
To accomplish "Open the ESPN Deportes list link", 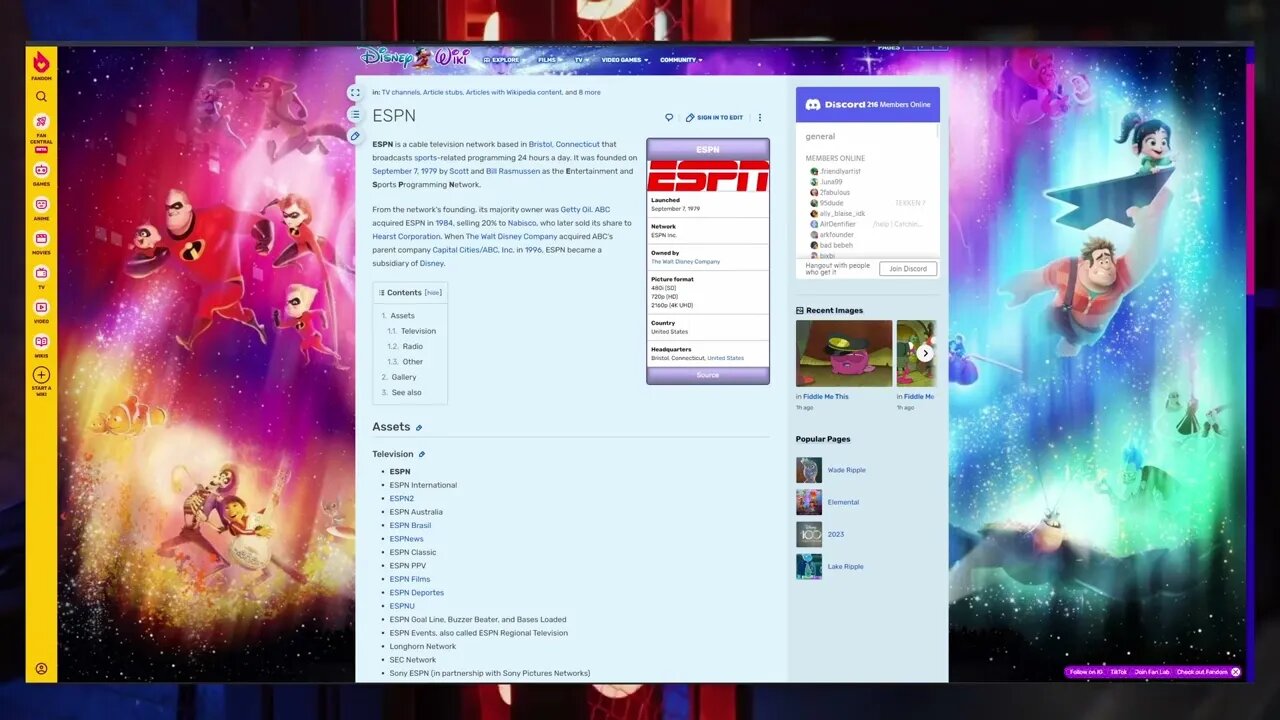I will tap(417, 593).
